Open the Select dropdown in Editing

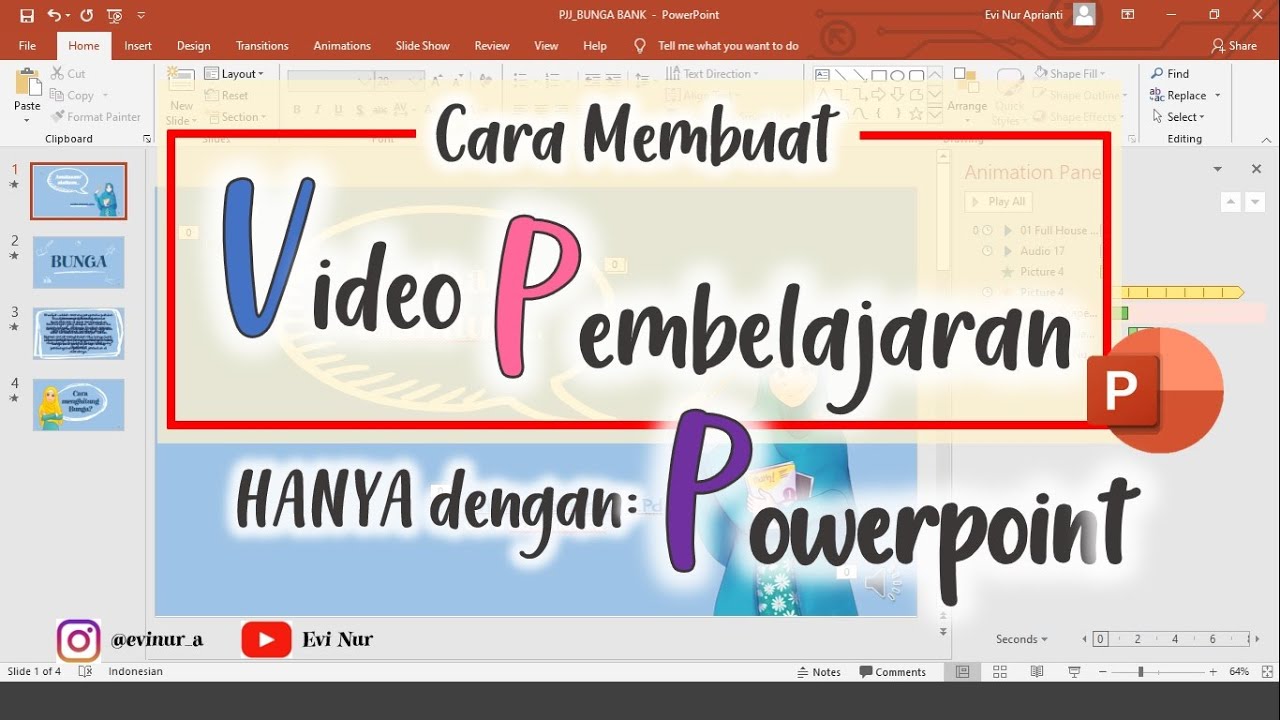[x=1185, y=117]
